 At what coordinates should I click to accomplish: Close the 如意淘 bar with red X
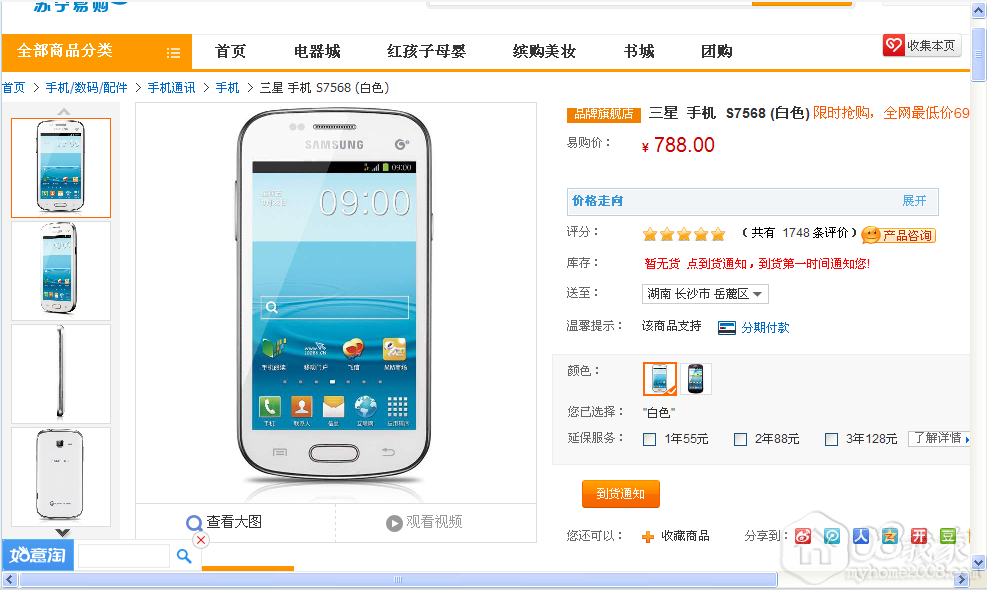click(x=201, y=540)
